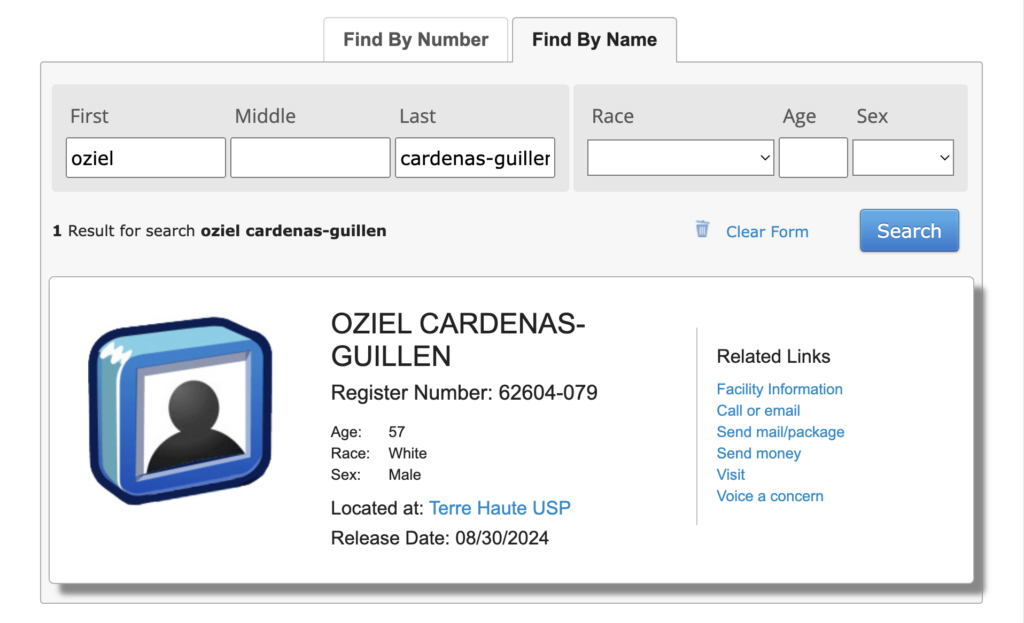Click the inmate photo placeholder icon
1024x623 pixels.
click(x=179, y=411)
